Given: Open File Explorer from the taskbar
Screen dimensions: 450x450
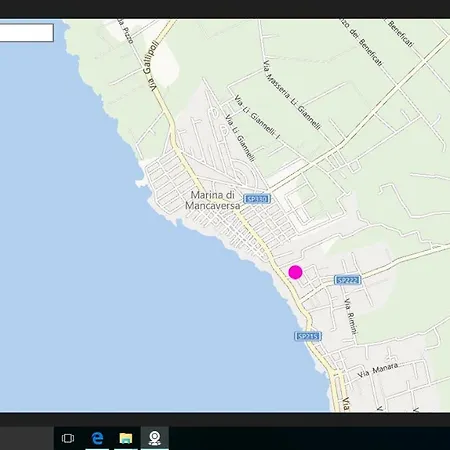Looking at the screenshot, I should tap(126, 438).
